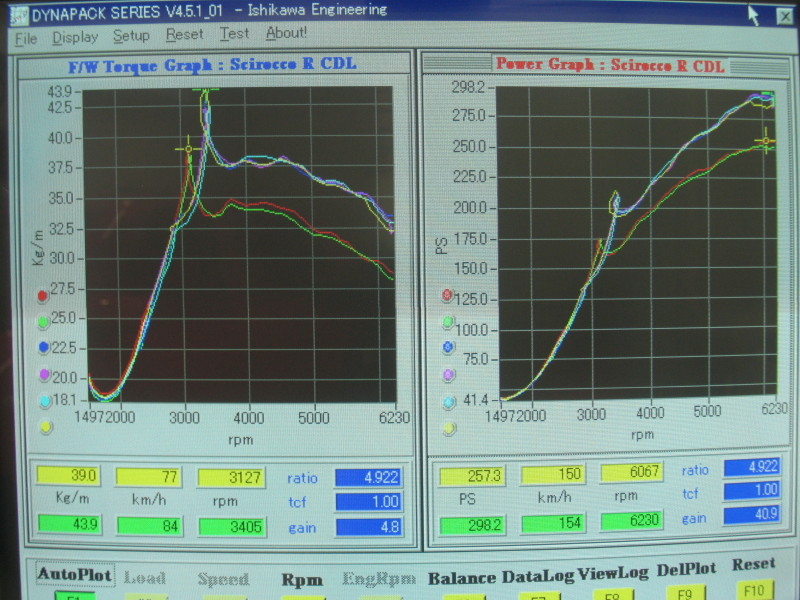The height and width of the screenshot is (600, 800).
Task: Click torque panel ratio 4.922 field
Action: click(x=368, y=477)
